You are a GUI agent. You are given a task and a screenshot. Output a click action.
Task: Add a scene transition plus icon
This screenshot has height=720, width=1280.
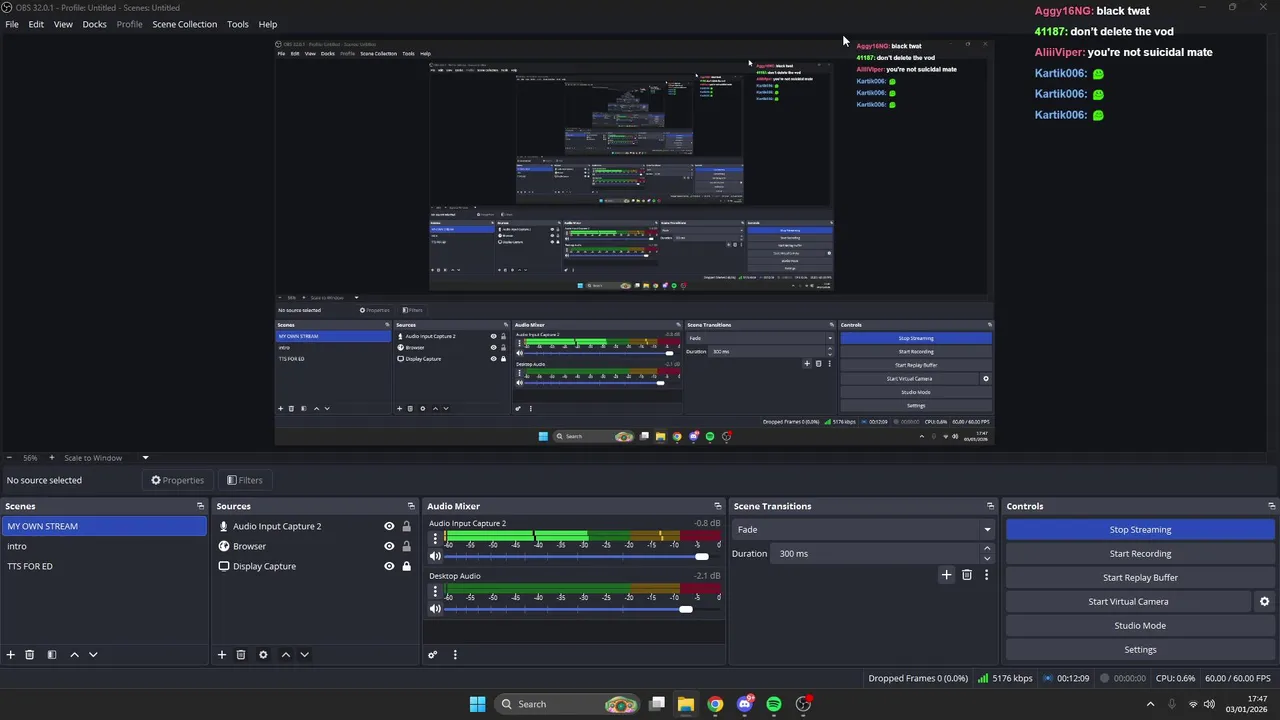(946, 575)
